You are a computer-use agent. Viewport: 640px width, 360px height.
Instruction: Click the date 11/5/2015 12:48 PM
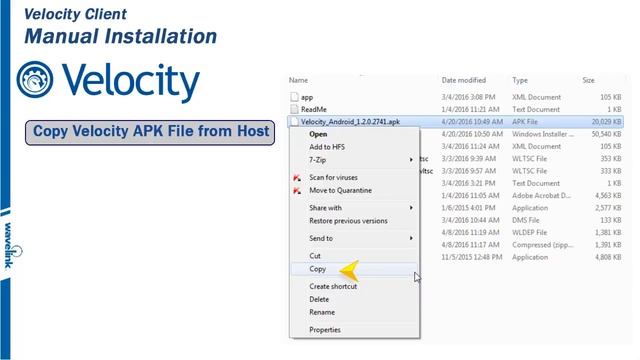pos(472,257)
